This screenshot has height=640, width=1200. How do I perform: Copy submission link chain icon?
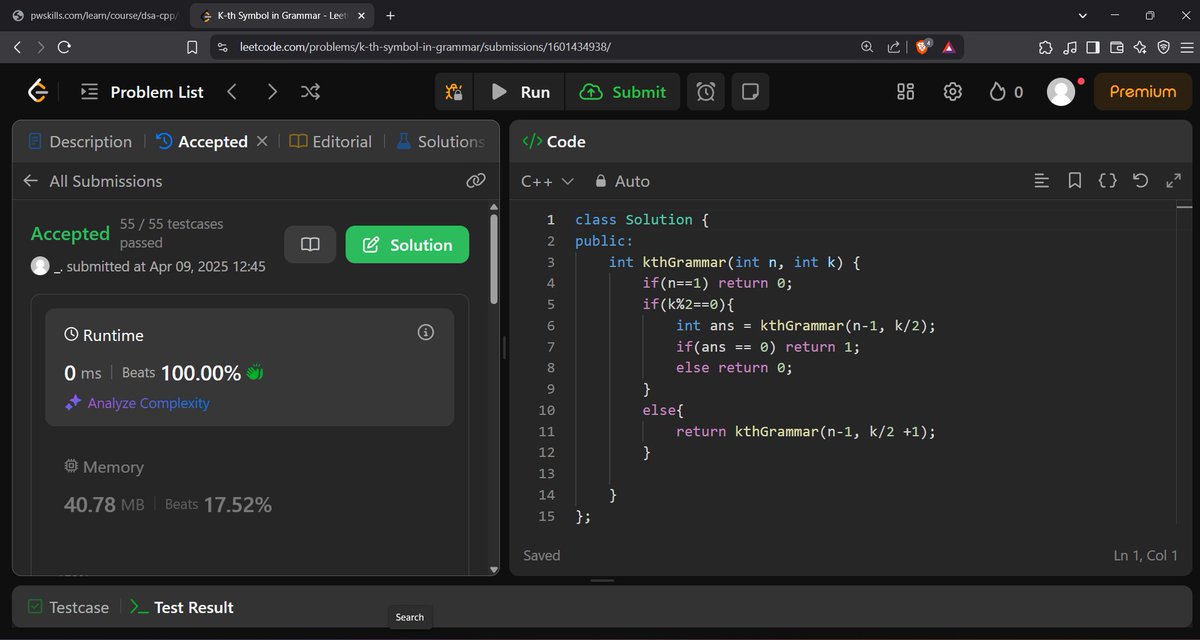[x=476, y=181]
